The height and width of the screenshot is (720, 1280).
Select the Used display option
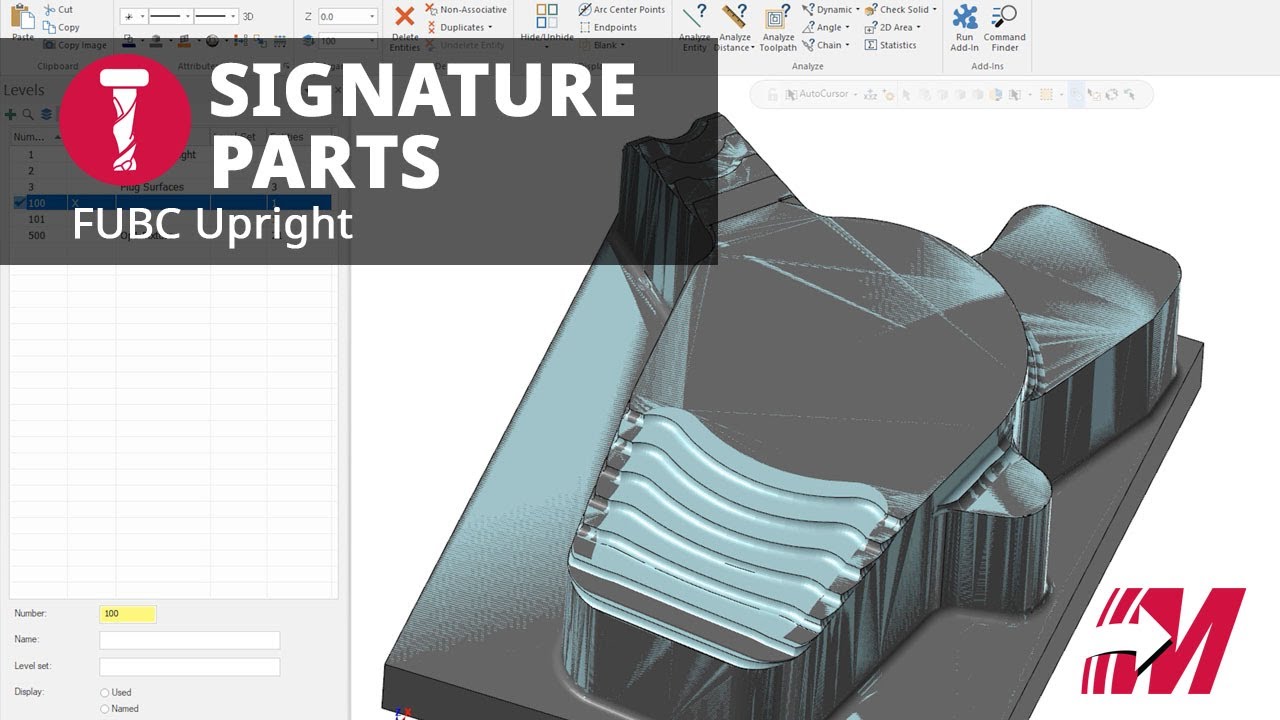click(x=105, y=692)
